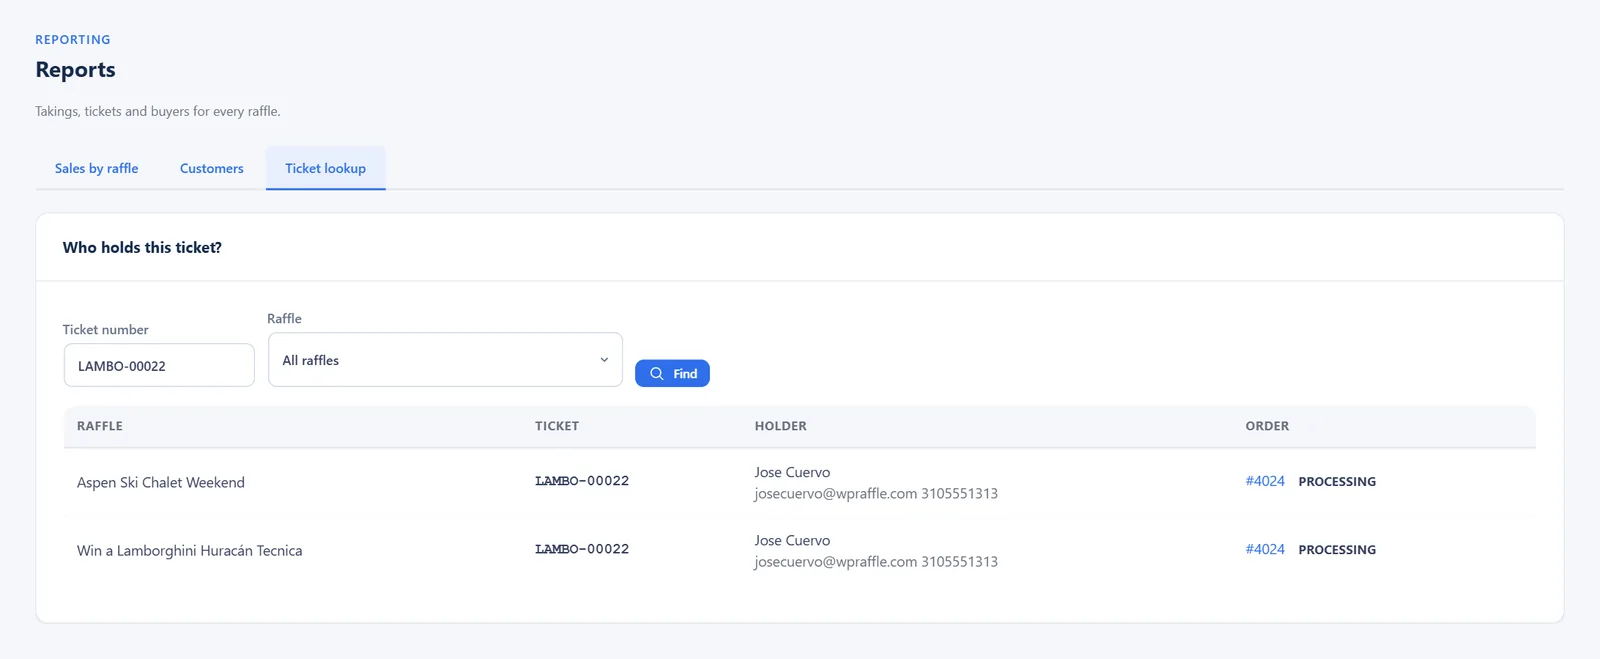The height and width of the screenshot is (659, 1600).
Task: Click the RAFFLE column header
Action: coord(100,426)
